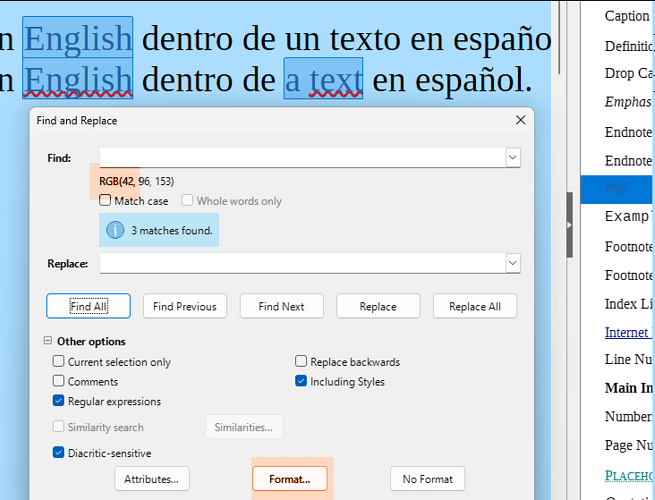Close the Find and Replace dialog

coord(520,120)
